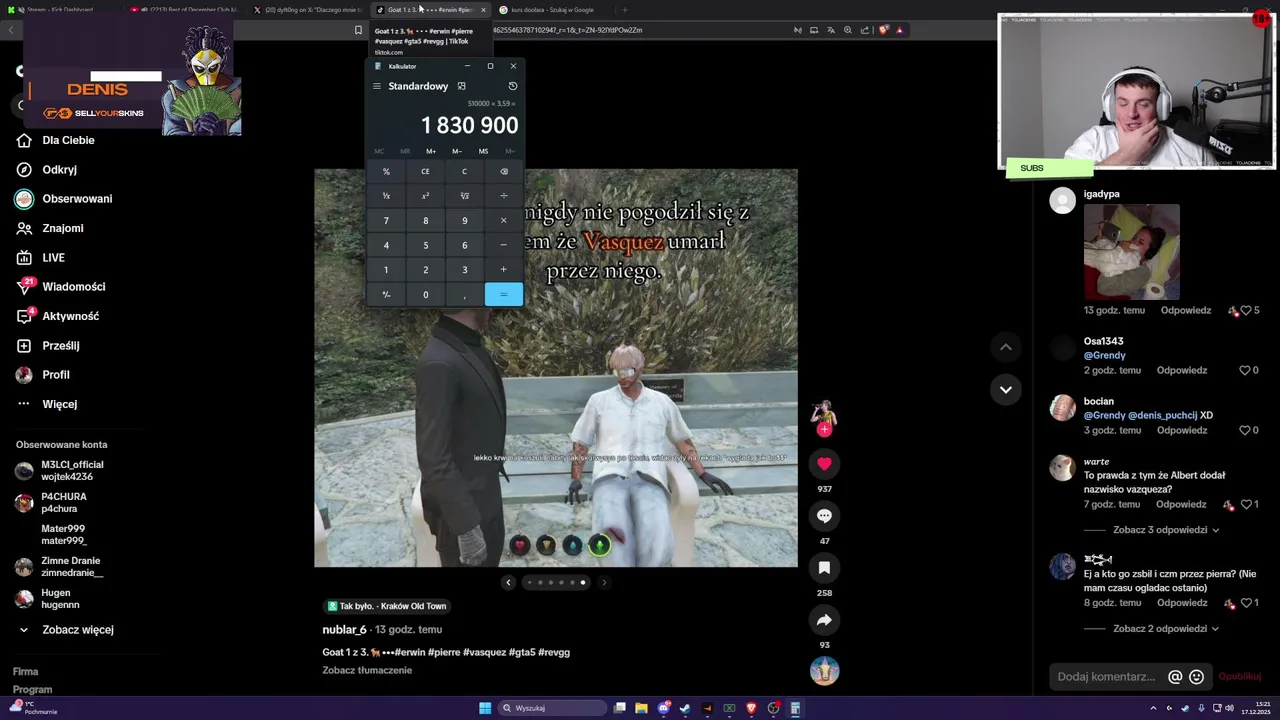Show previous slide in the photo carousel
Viewport: 1280px width, 720px height.
[508, 582]
